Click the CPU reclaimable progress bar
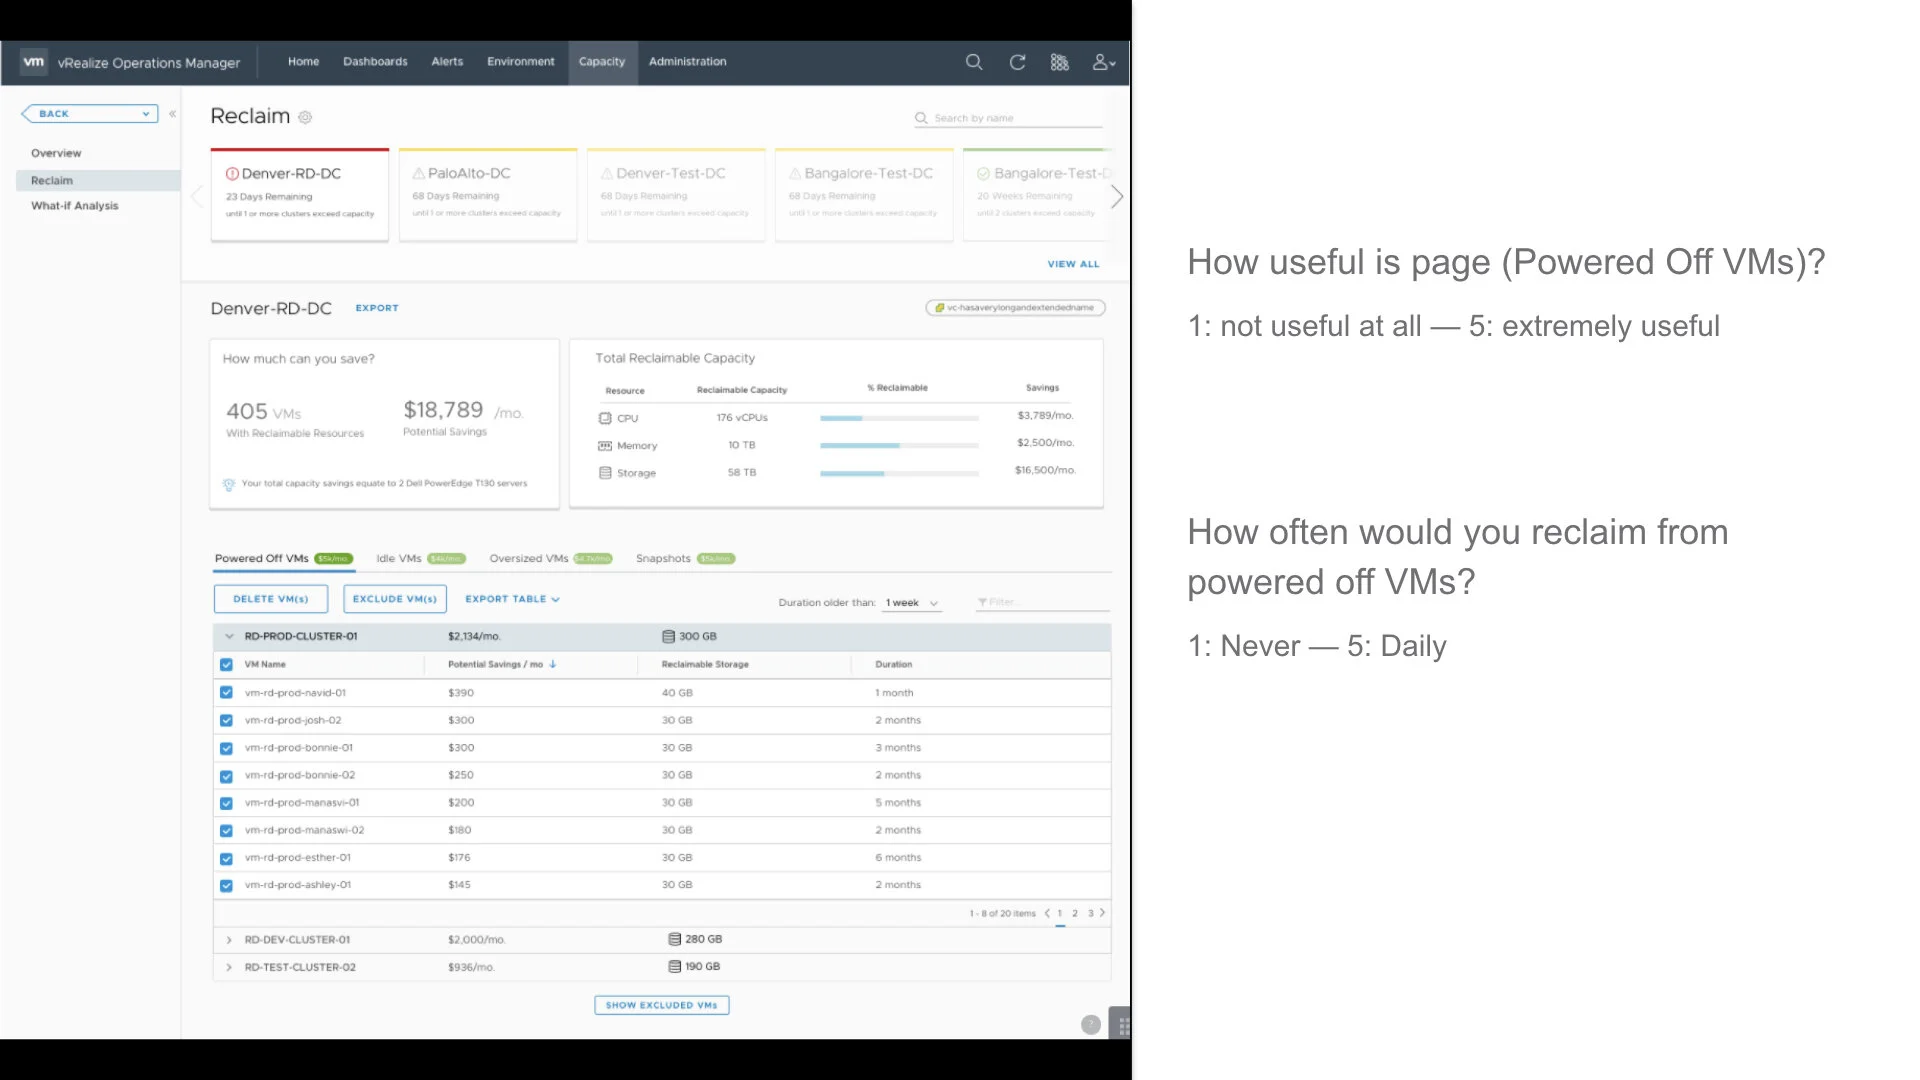The height and width of the screenshot is (1080, 1920). (x=898, y=418)
